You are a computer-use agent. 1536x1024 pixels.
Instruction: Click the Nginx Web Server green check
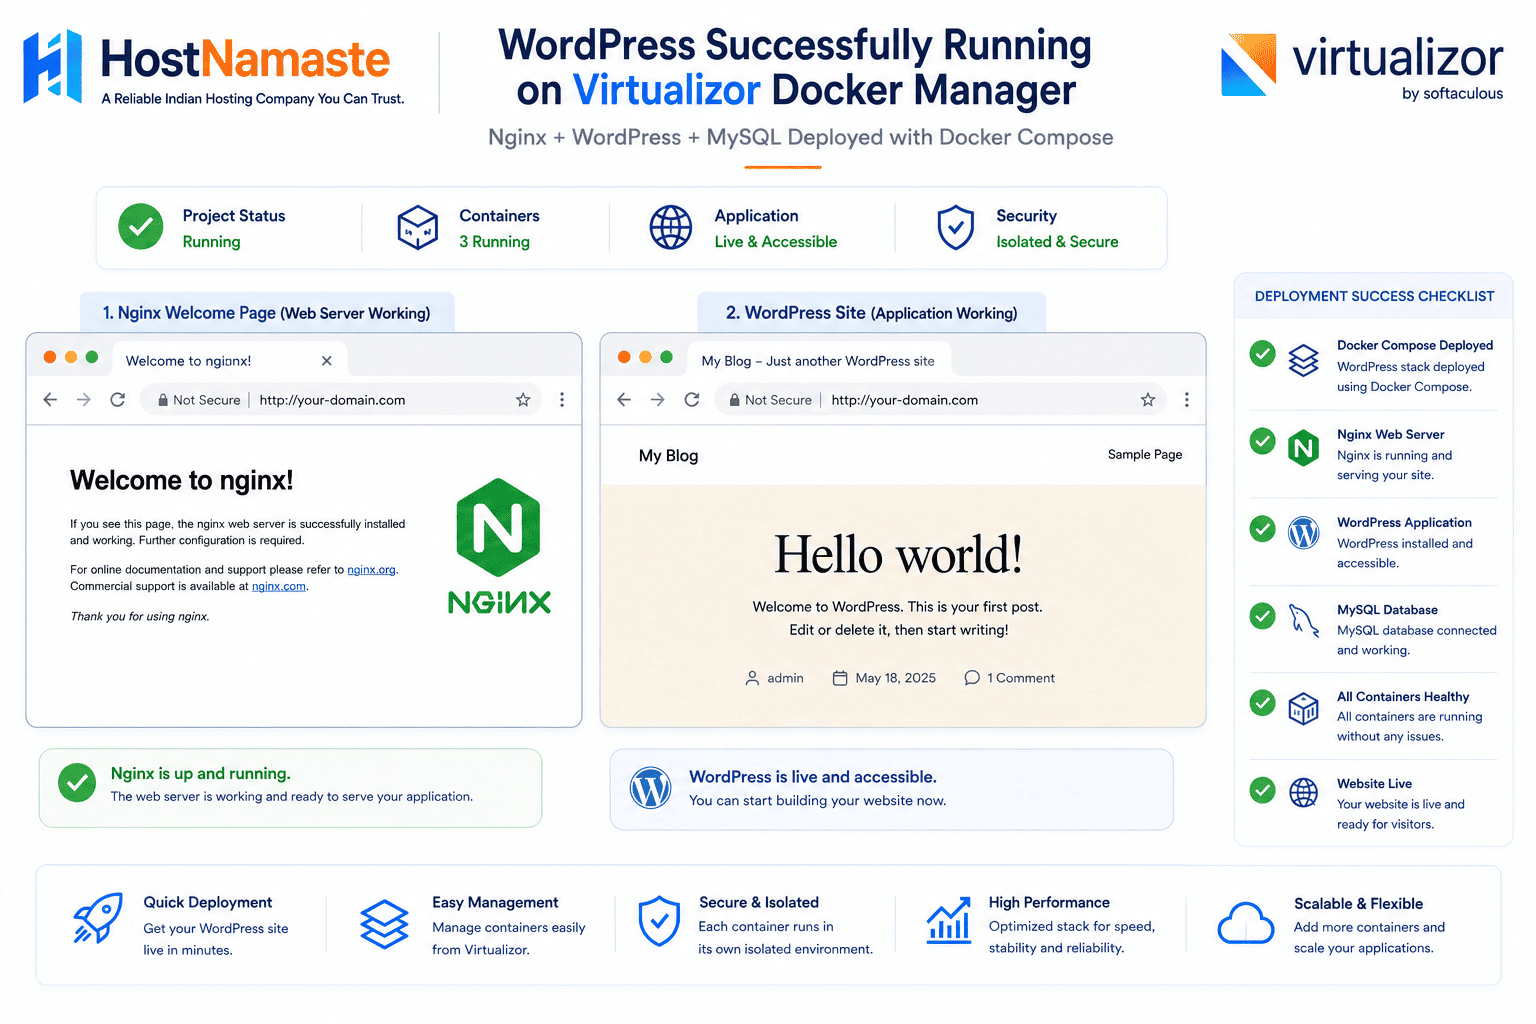tap(1263, 441)
